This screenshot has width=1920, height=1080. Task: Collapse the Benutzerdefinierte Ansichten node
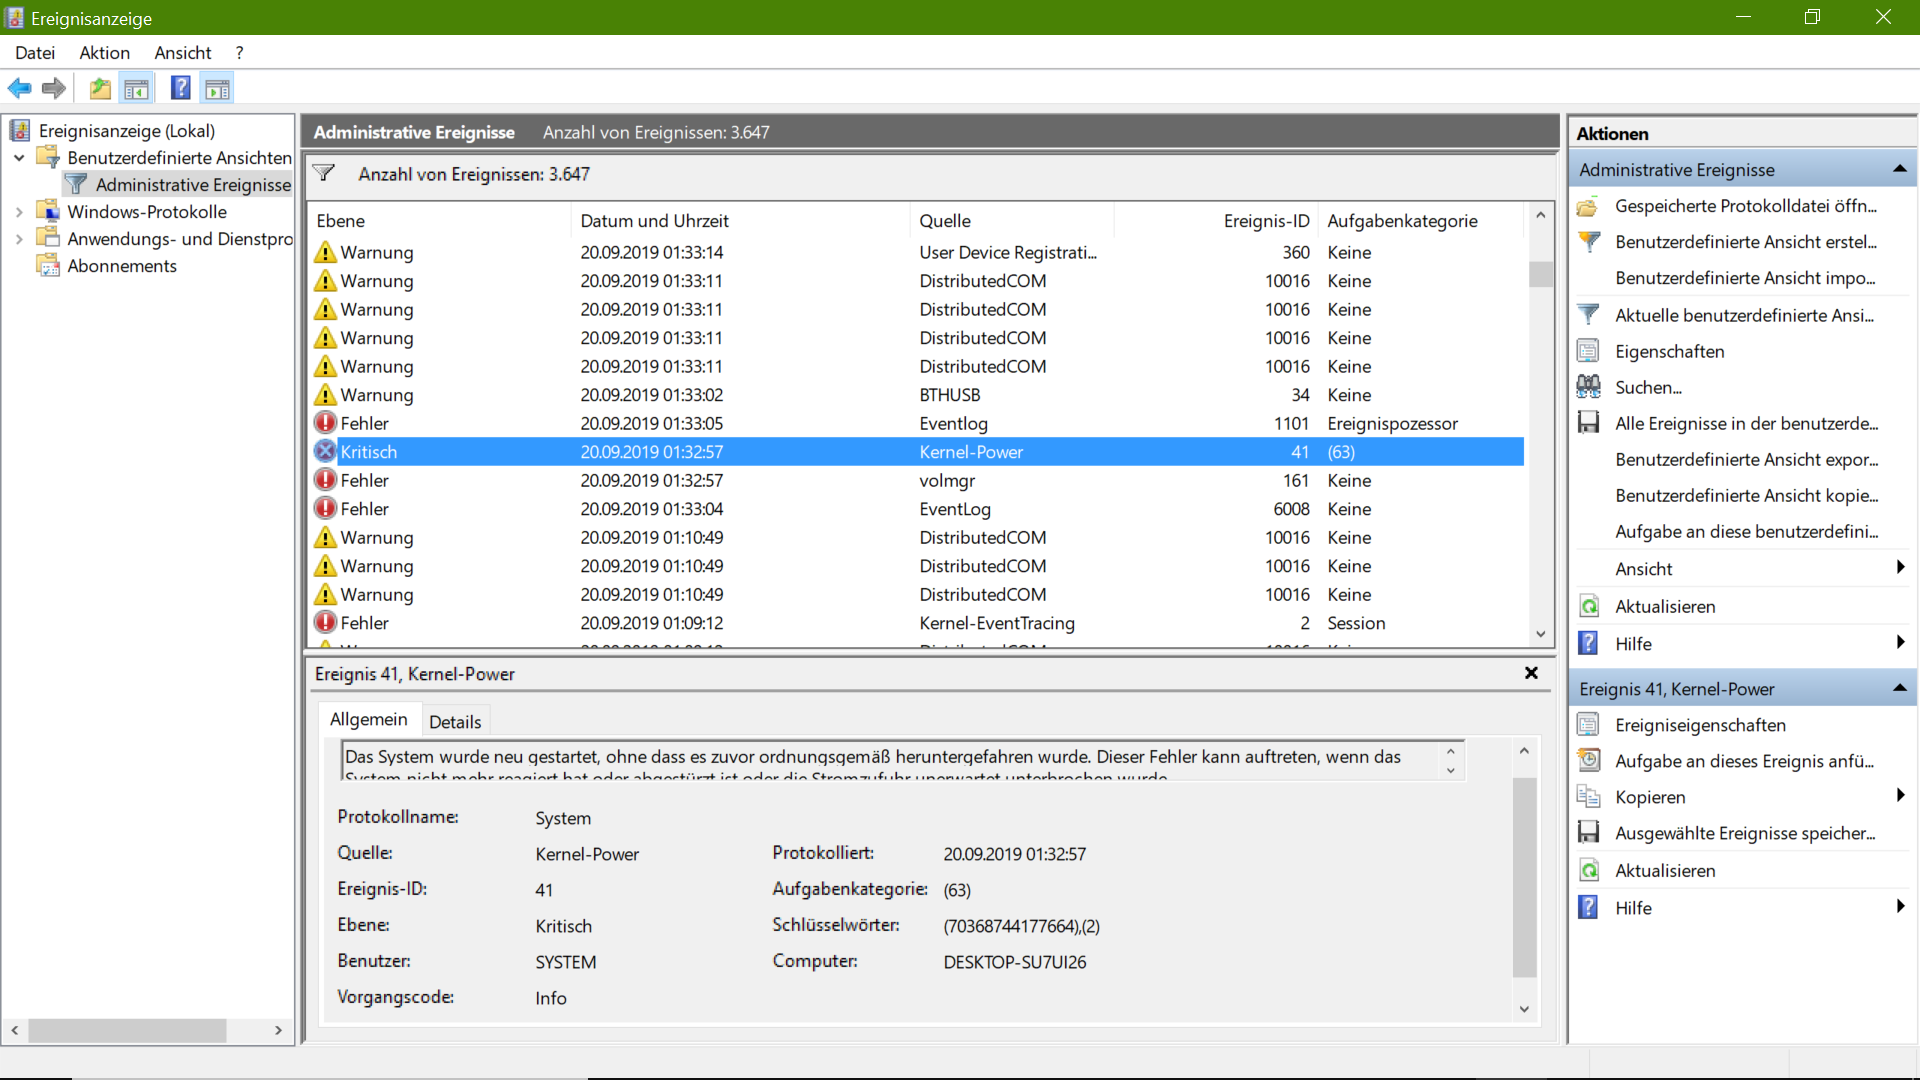click(x=19, y=158)
